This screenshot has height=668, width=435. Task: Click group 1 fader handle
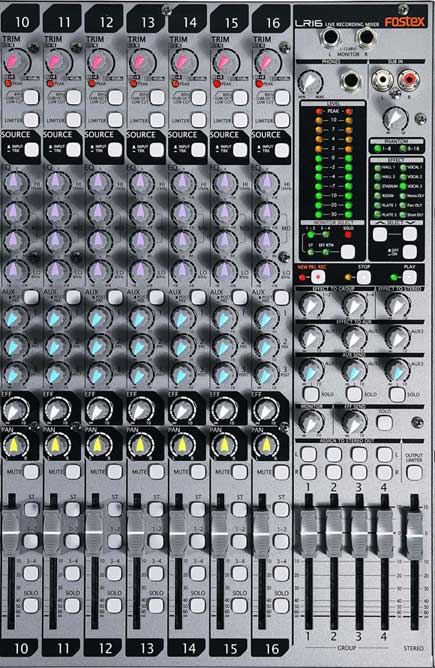pyautogui.click(x=309, y=533)
